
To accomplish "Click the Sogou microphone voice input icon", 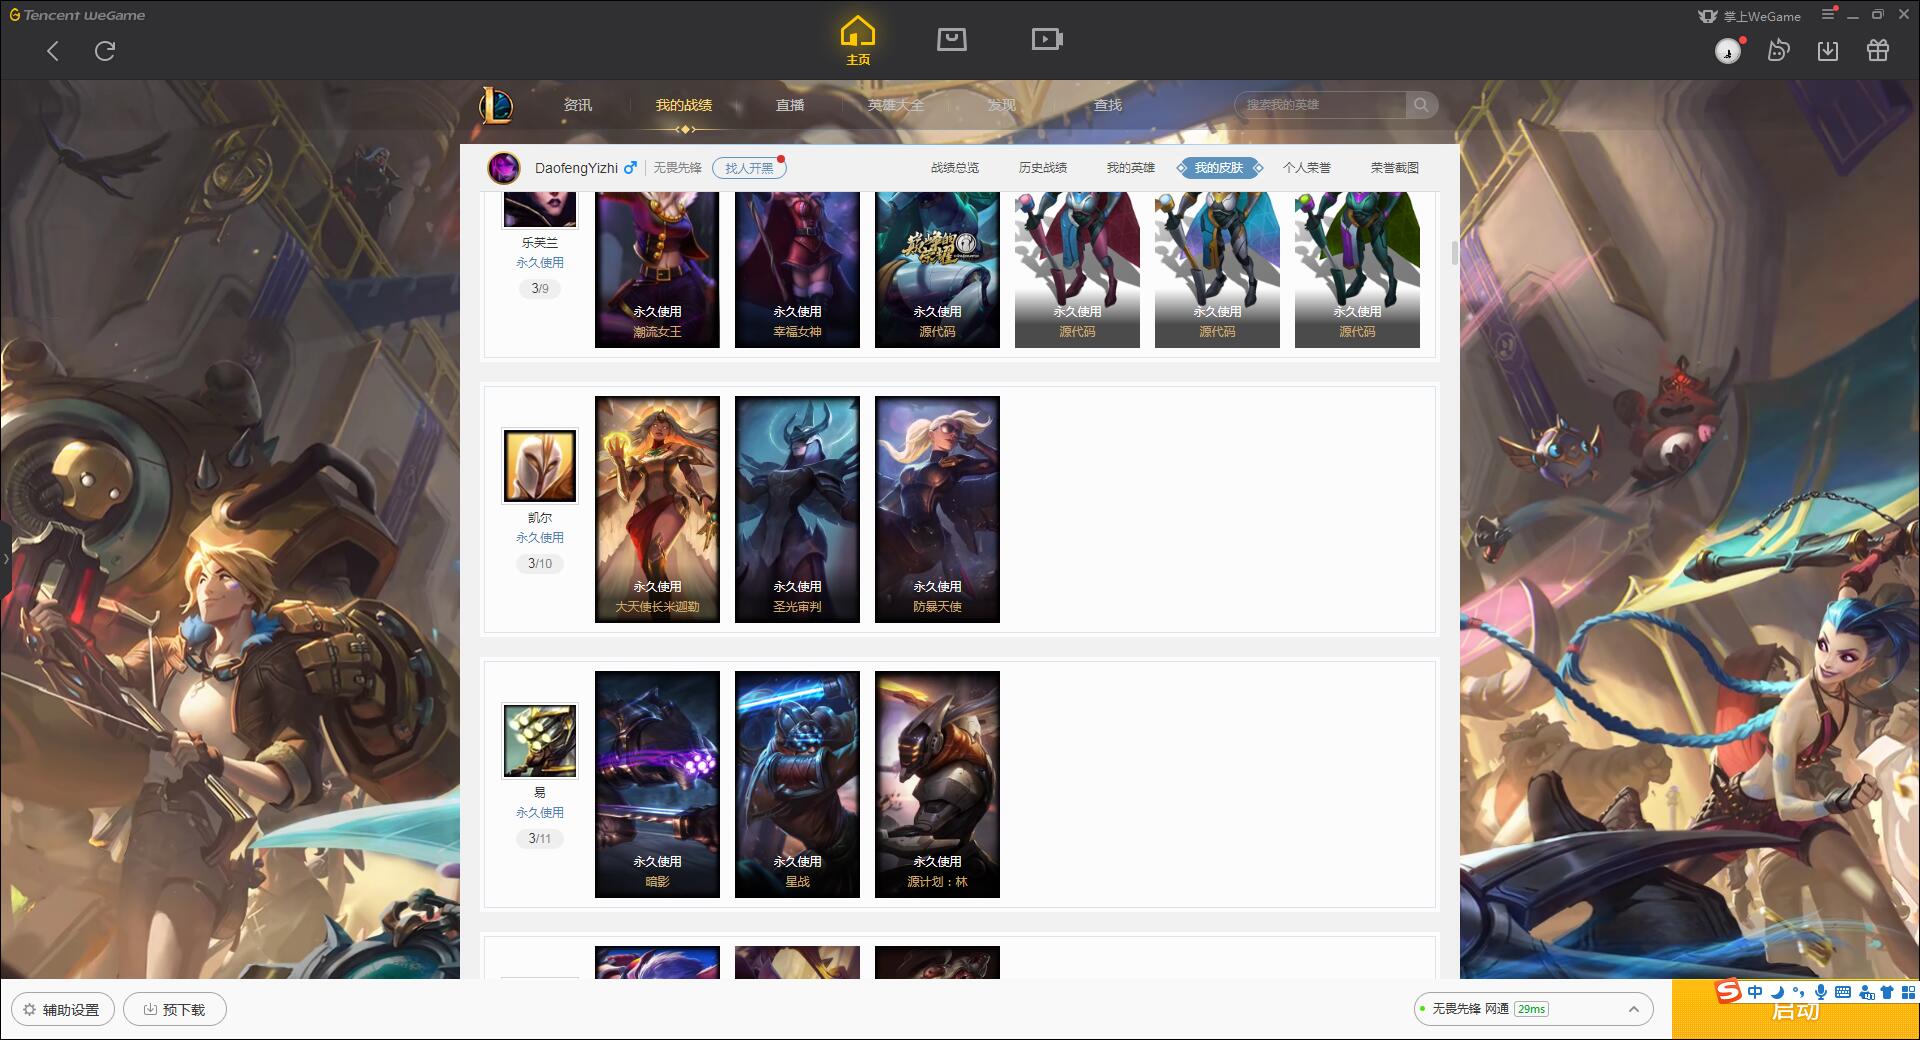I will 1821,992.
